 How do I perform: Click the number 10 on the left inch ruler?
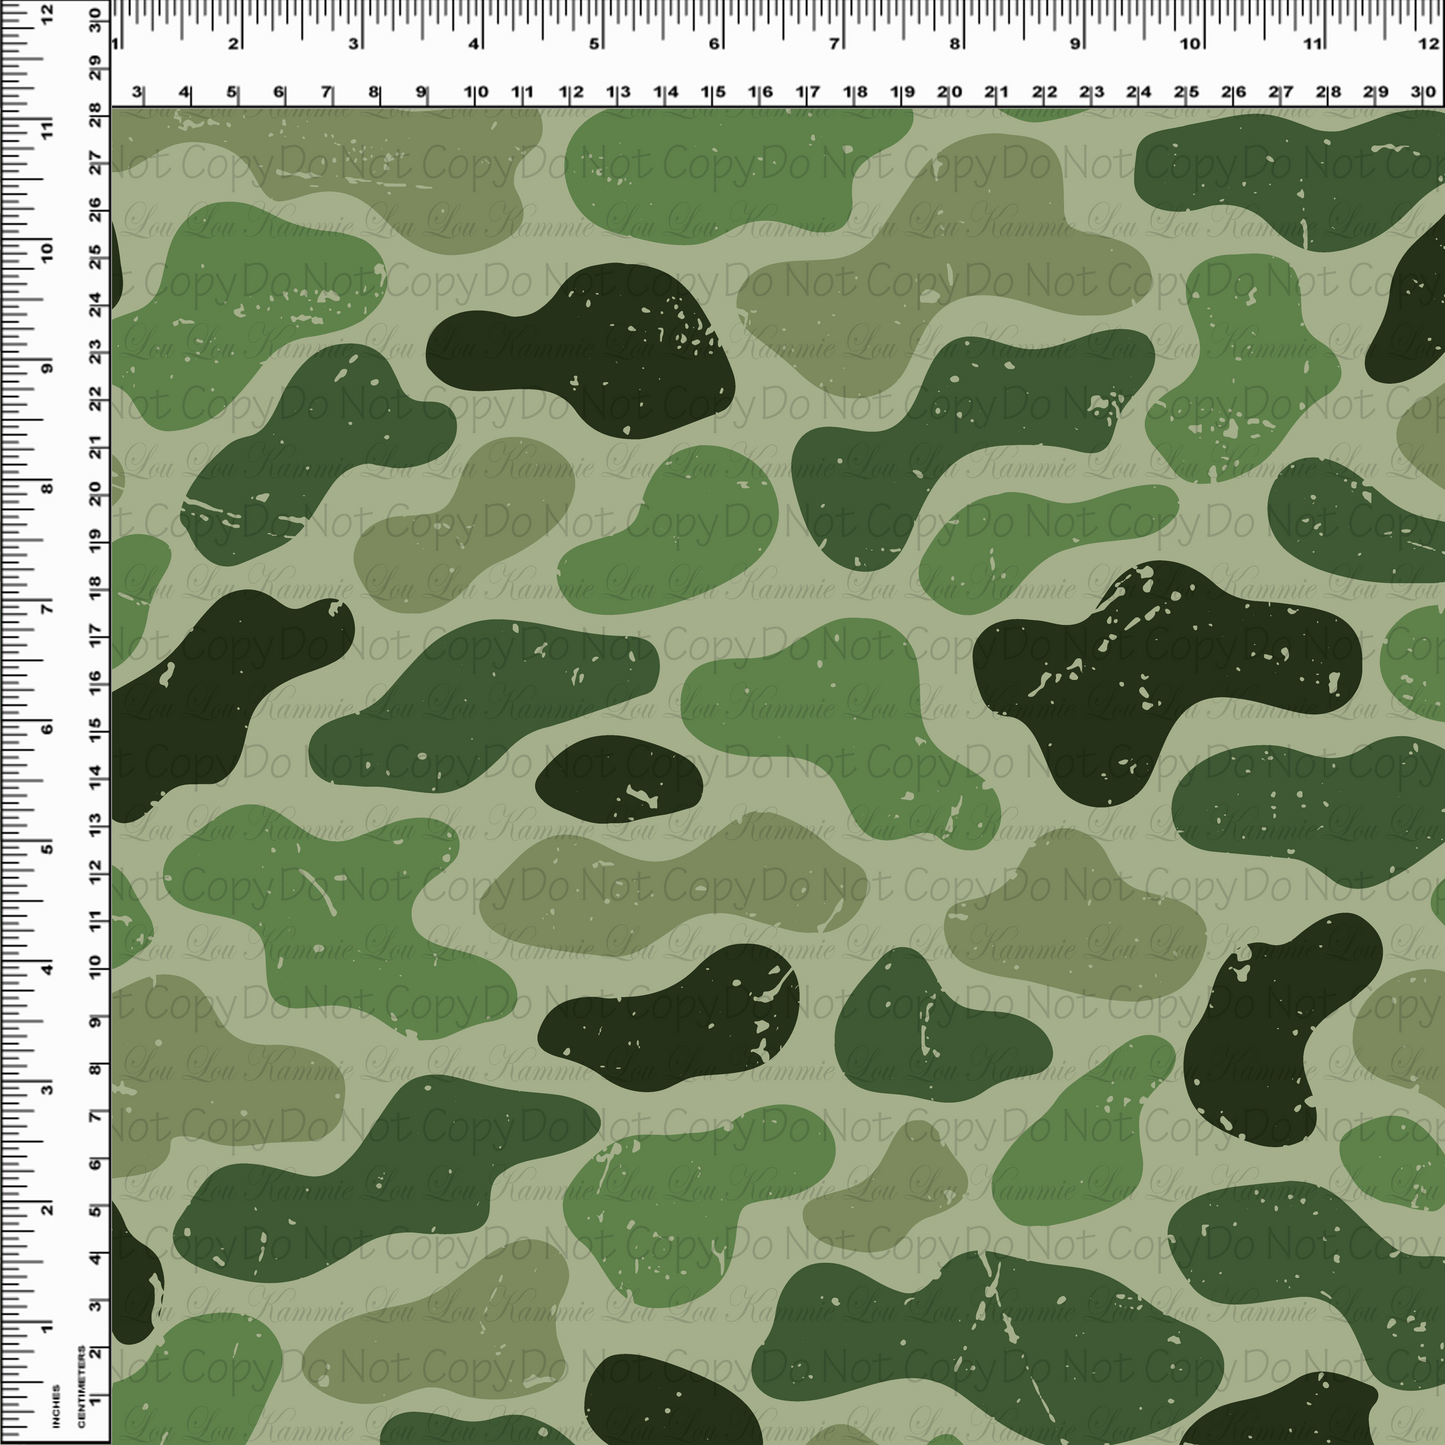pyautogui.click(x=47, y=254)
